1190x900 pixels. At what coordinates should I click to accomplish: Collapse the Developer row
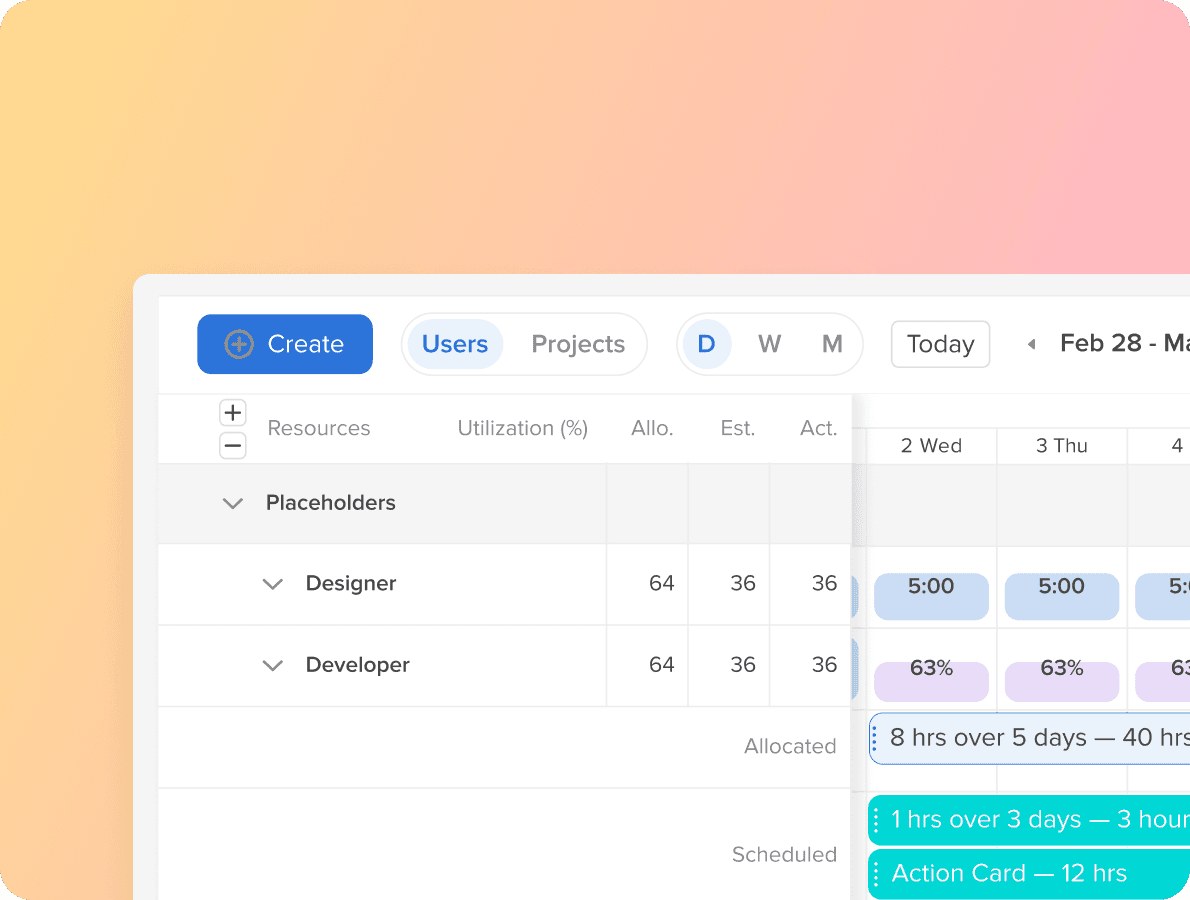(272, 665)
